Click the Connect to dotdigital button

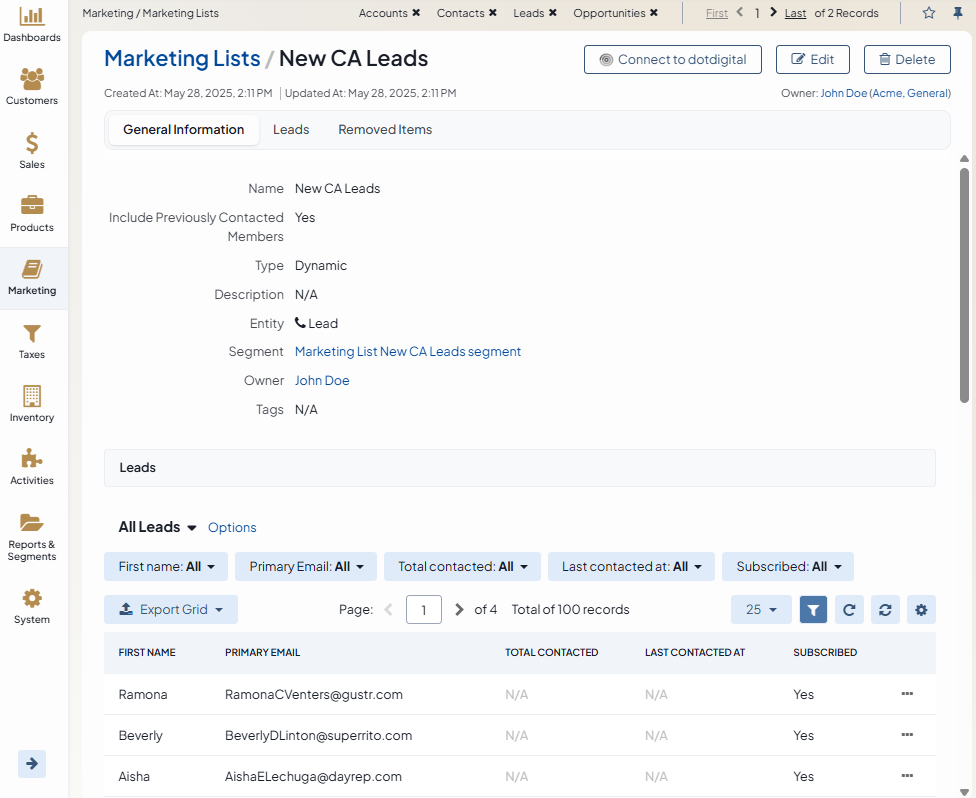coord(673,60)
